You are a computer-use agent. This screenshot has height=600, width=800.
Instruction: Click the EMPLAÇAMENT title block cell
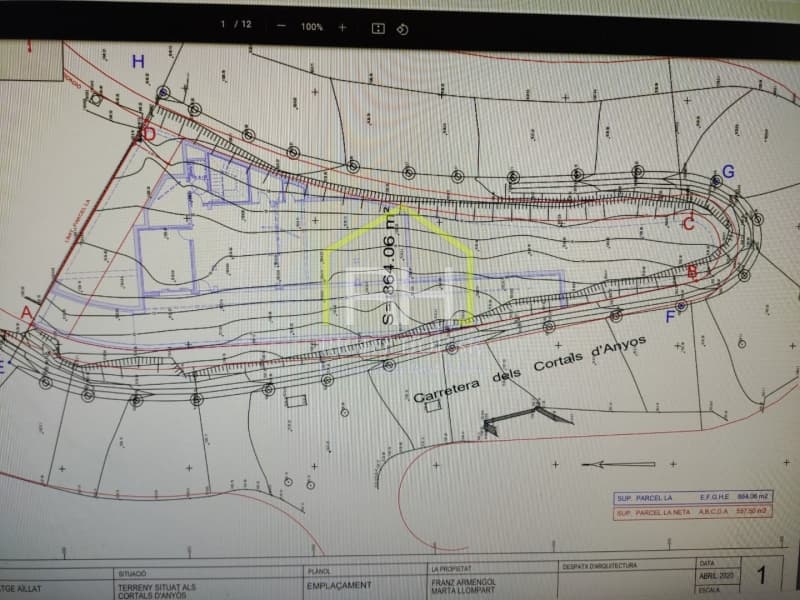point(340,585)
